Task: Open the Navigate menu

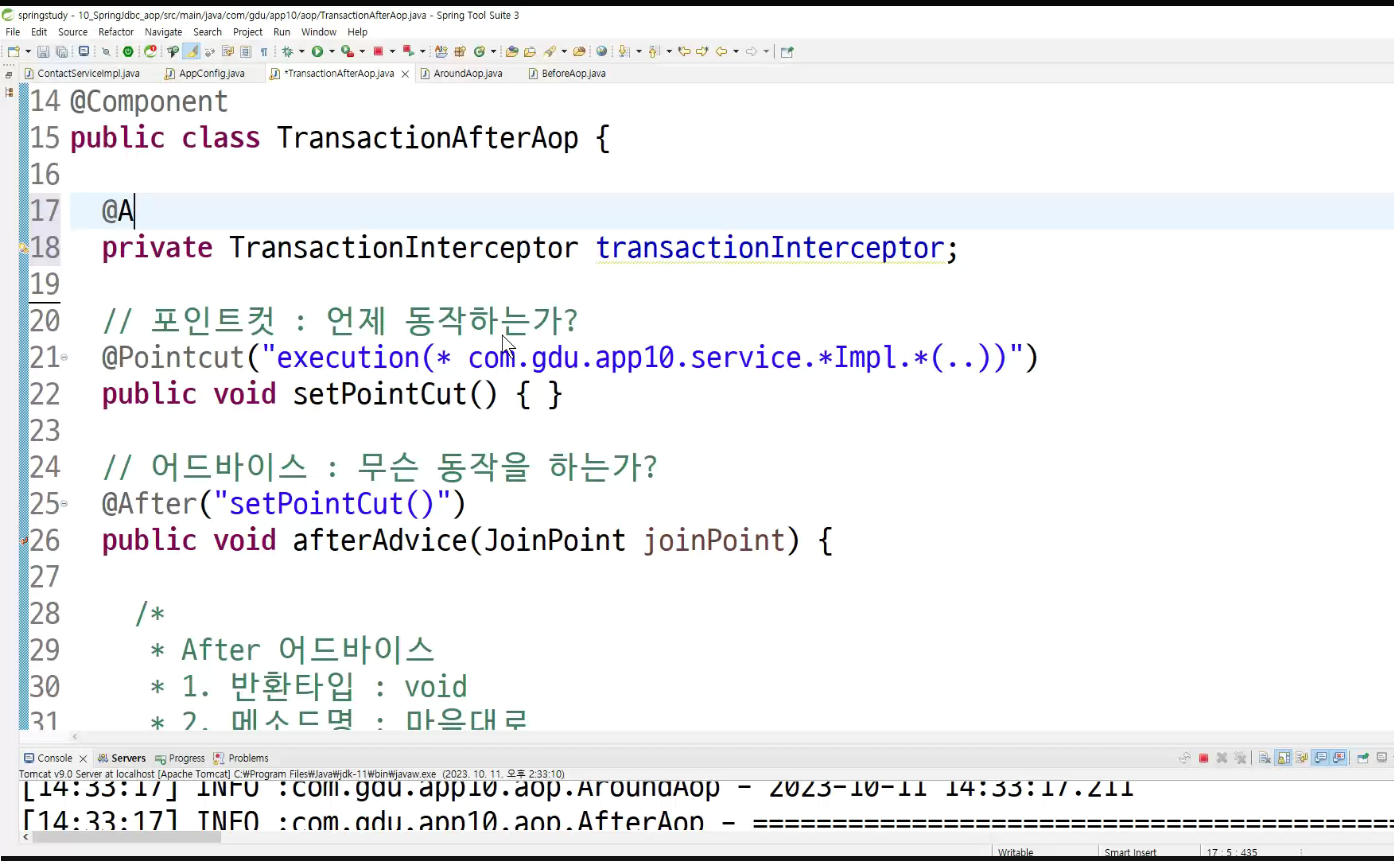Action: [x=164, y=32]
